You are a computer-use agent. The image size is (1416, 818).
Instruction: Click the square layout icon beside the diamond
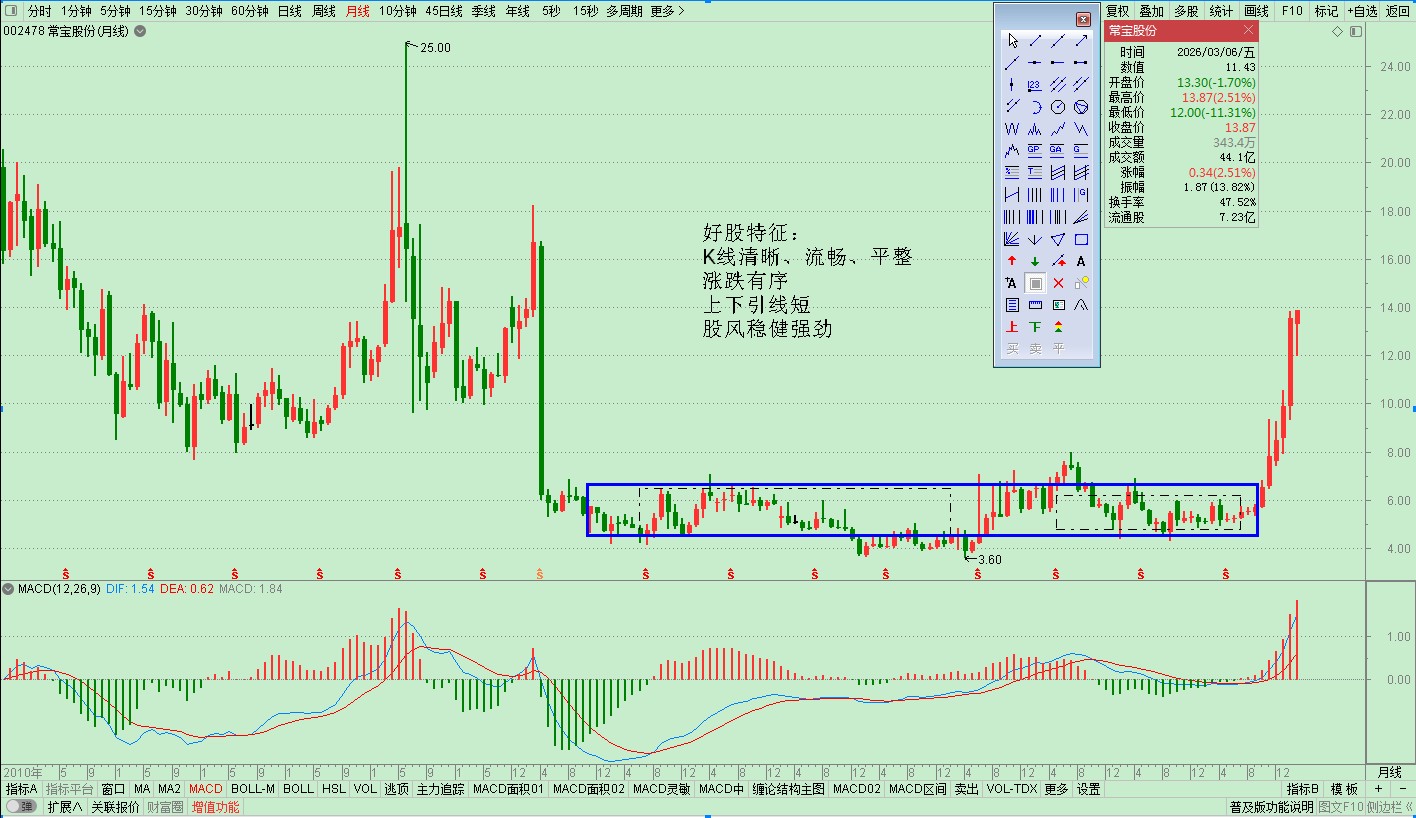click(1356, 31)
